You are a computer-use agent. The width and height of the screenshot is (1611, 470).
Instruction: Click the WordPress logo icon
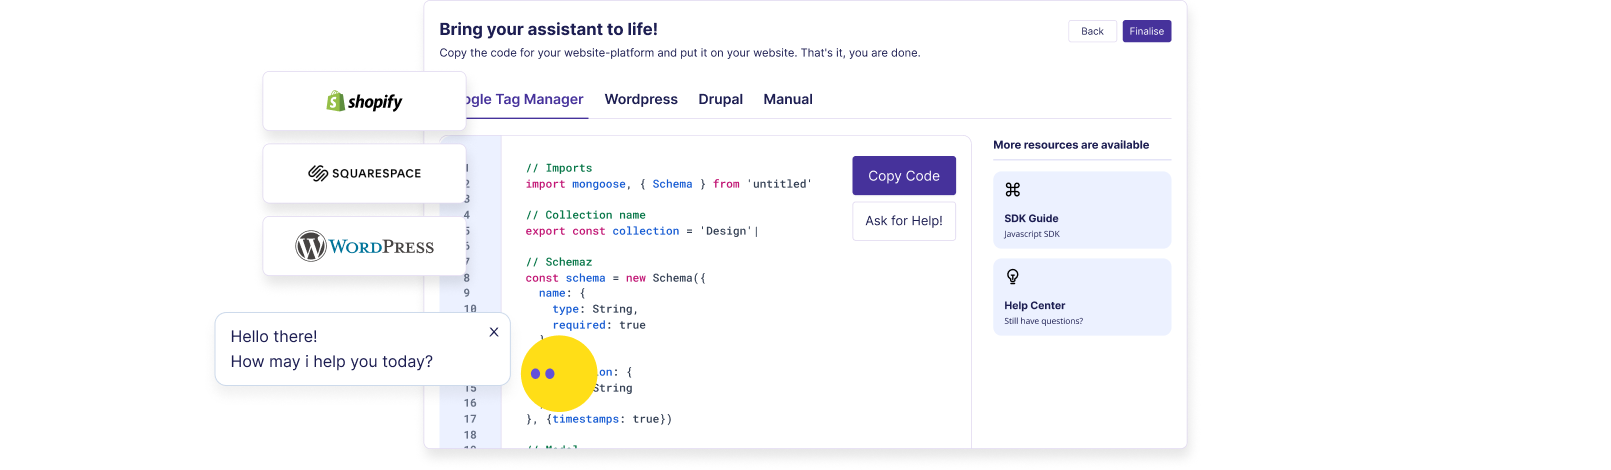[x=311, y=246]
